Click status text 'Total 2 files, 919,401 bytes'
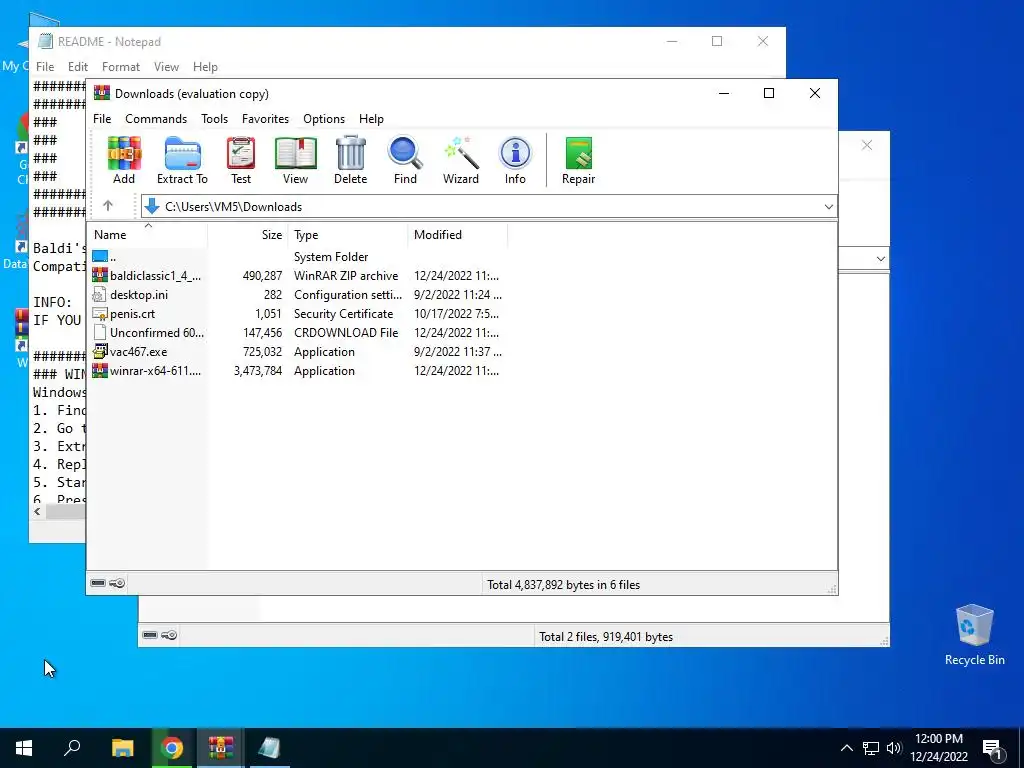Viewport: 1024px width, 768px height. click(606, 636)
